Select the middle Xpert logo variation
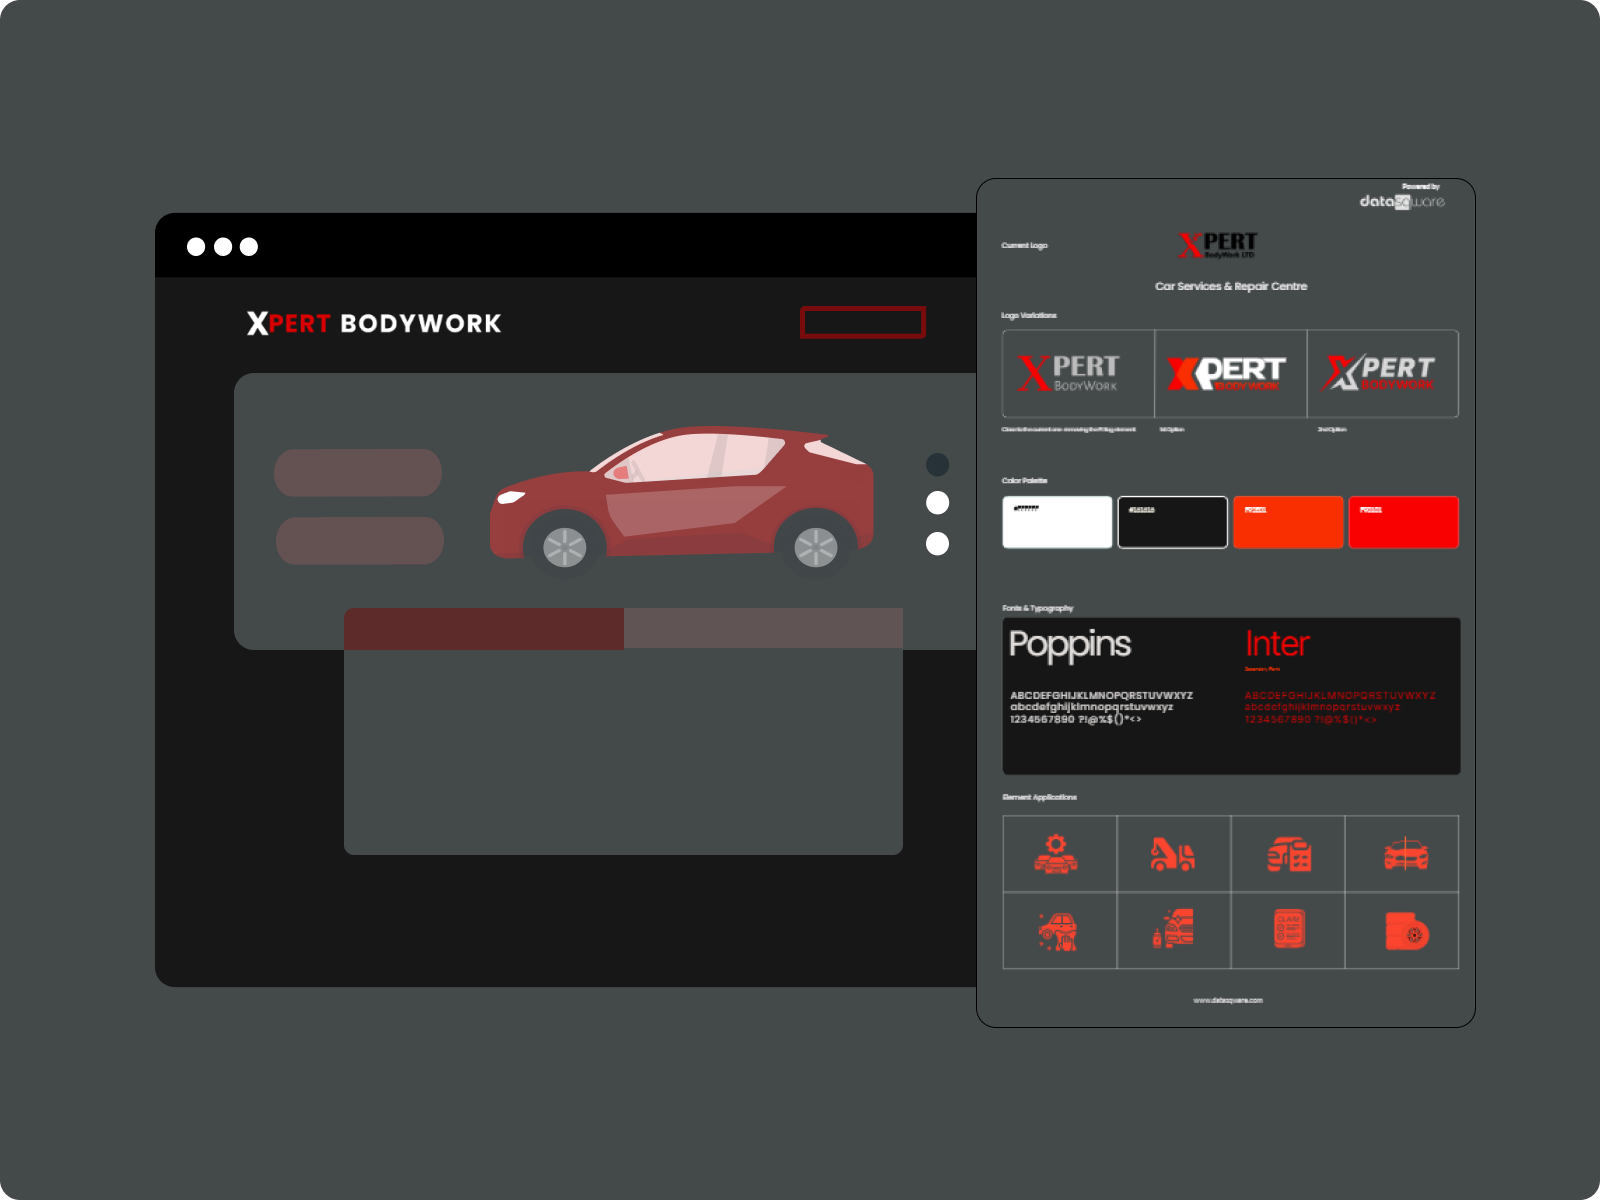 coord(1230,373)
